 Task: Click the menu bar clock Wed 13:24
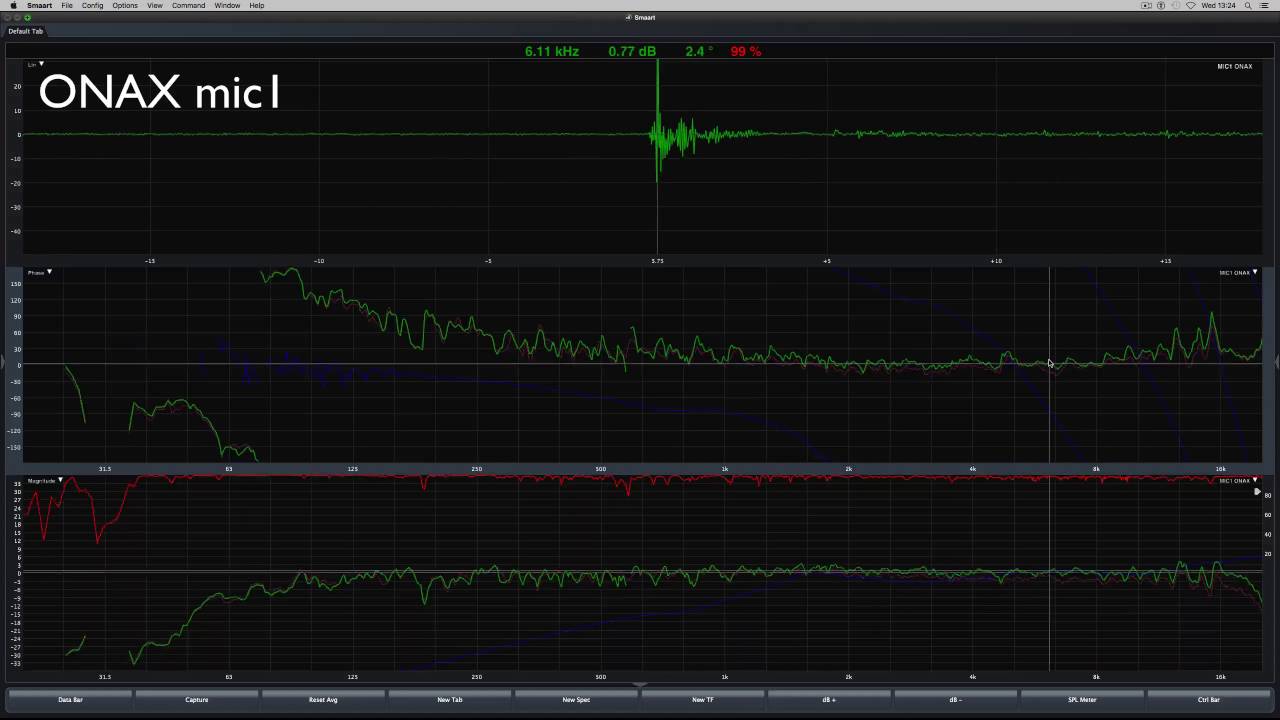pos(1219,5)
